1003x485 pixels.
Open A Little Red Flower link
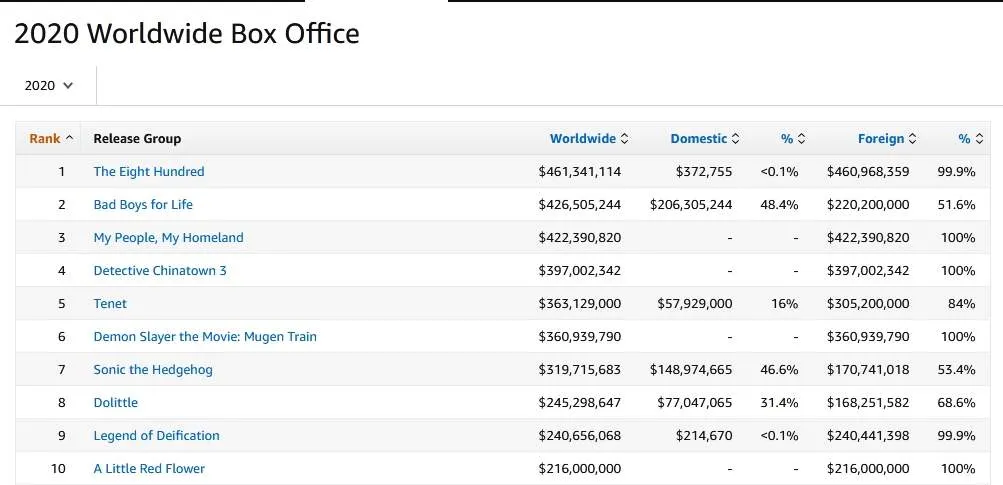click(x=149, y=469)
